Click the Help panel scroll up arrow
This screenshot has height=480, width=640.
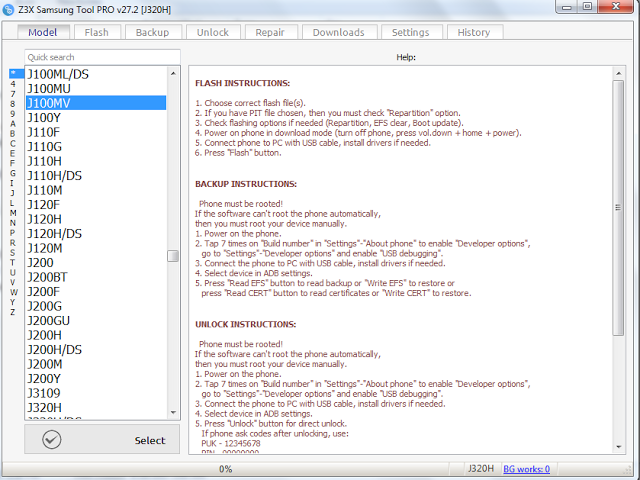click(x=618, y=73)
